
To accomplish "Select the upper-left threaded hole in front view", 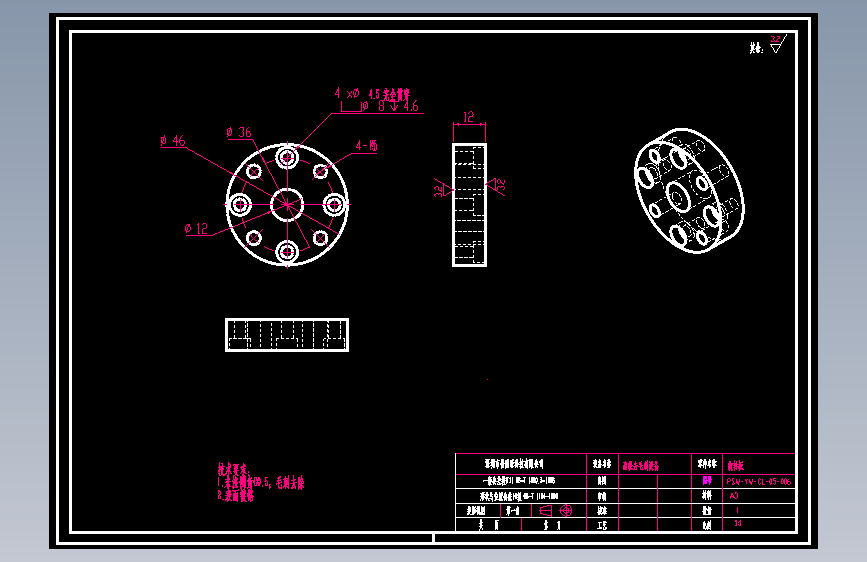I will [x=254, y=171].
